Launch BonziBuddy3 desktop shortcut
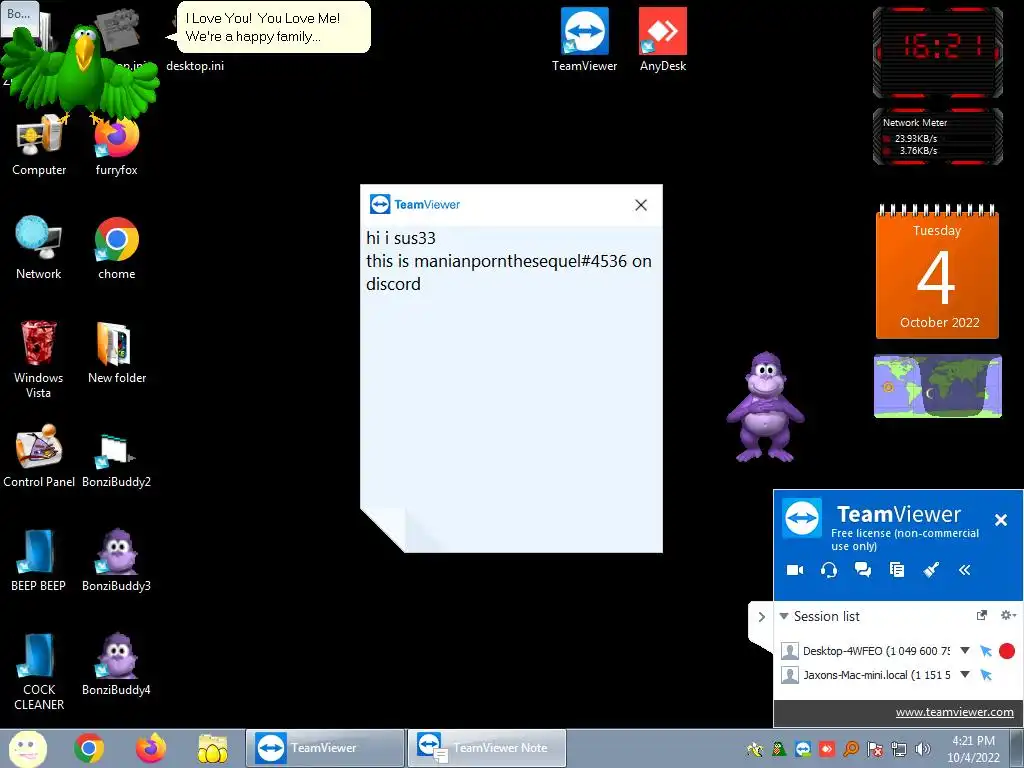 [116, 560]
